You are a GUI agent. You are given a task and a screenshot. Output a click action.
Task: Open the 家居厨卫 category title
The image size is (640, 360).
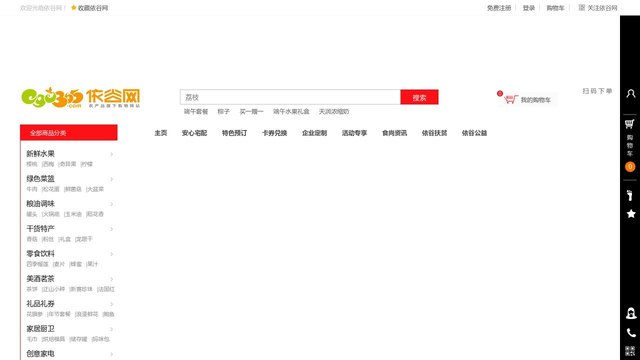[40, 329]
